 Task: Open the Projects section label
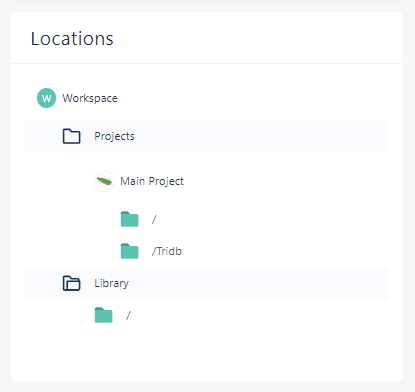114,136
